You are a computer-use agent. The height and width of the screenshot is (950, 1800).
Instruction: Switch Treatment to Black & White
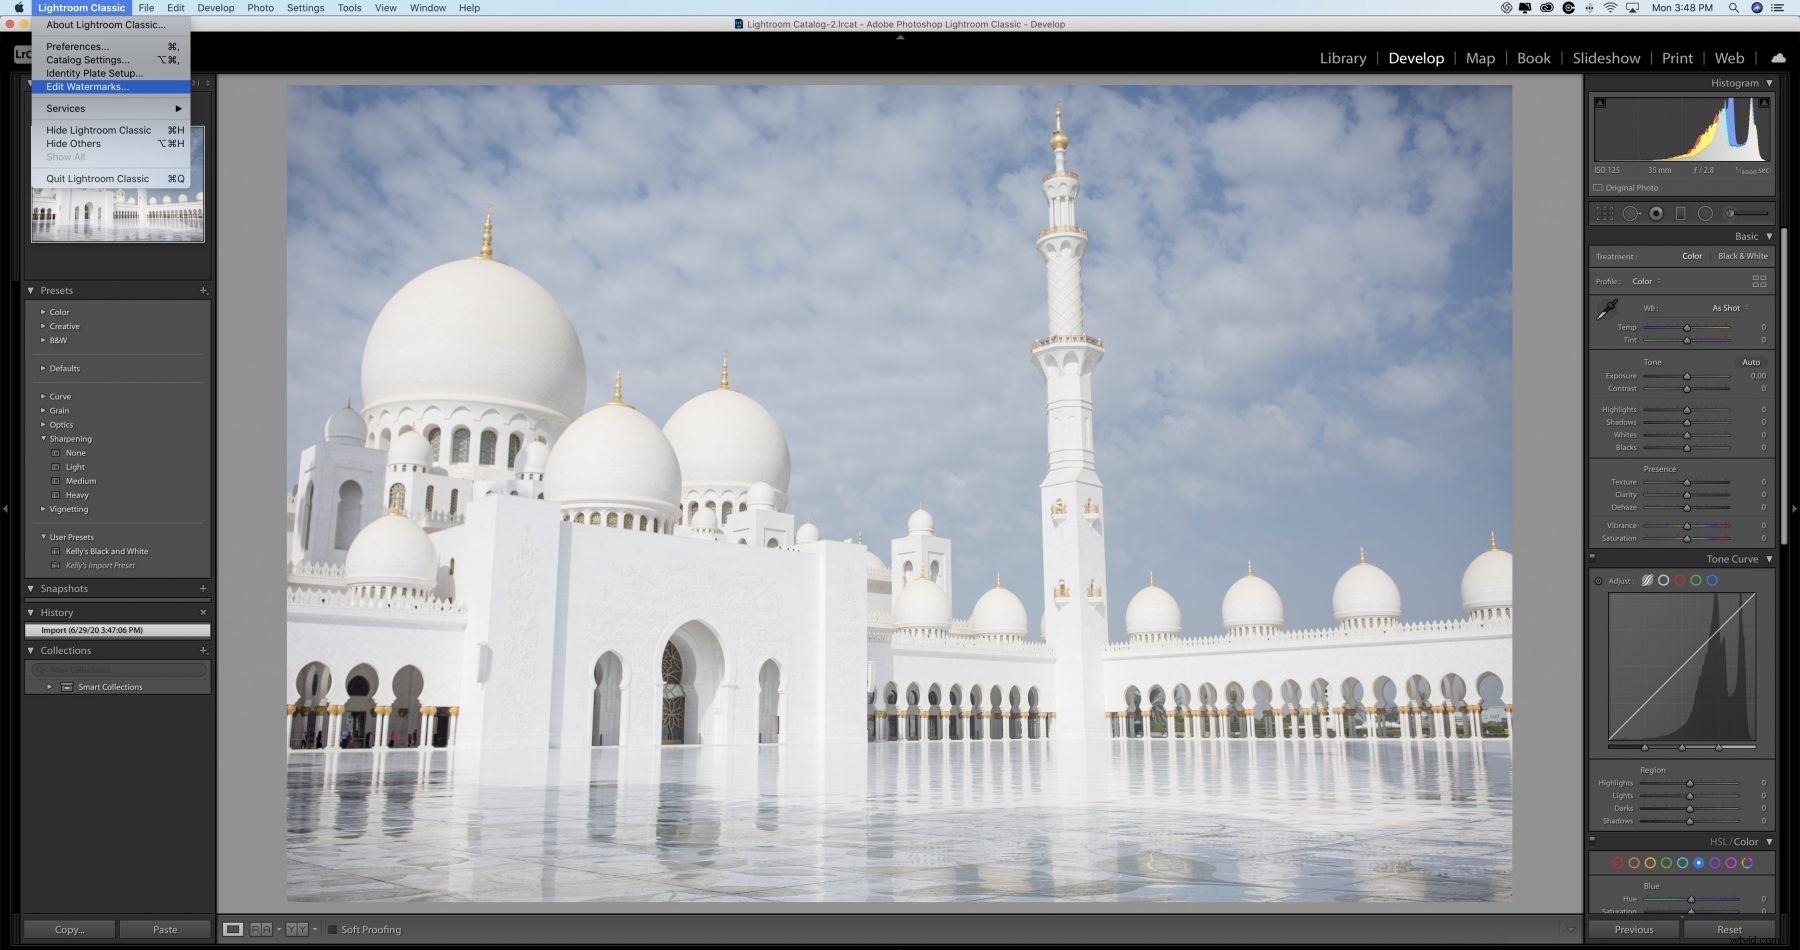tap(1741, 256)
